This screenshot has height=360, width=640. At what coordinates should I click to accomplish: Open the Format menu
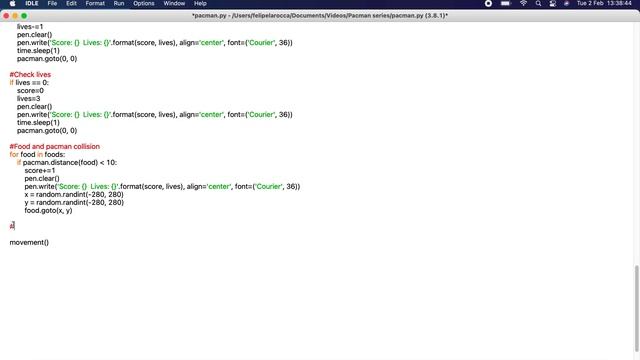coord(95,3)
